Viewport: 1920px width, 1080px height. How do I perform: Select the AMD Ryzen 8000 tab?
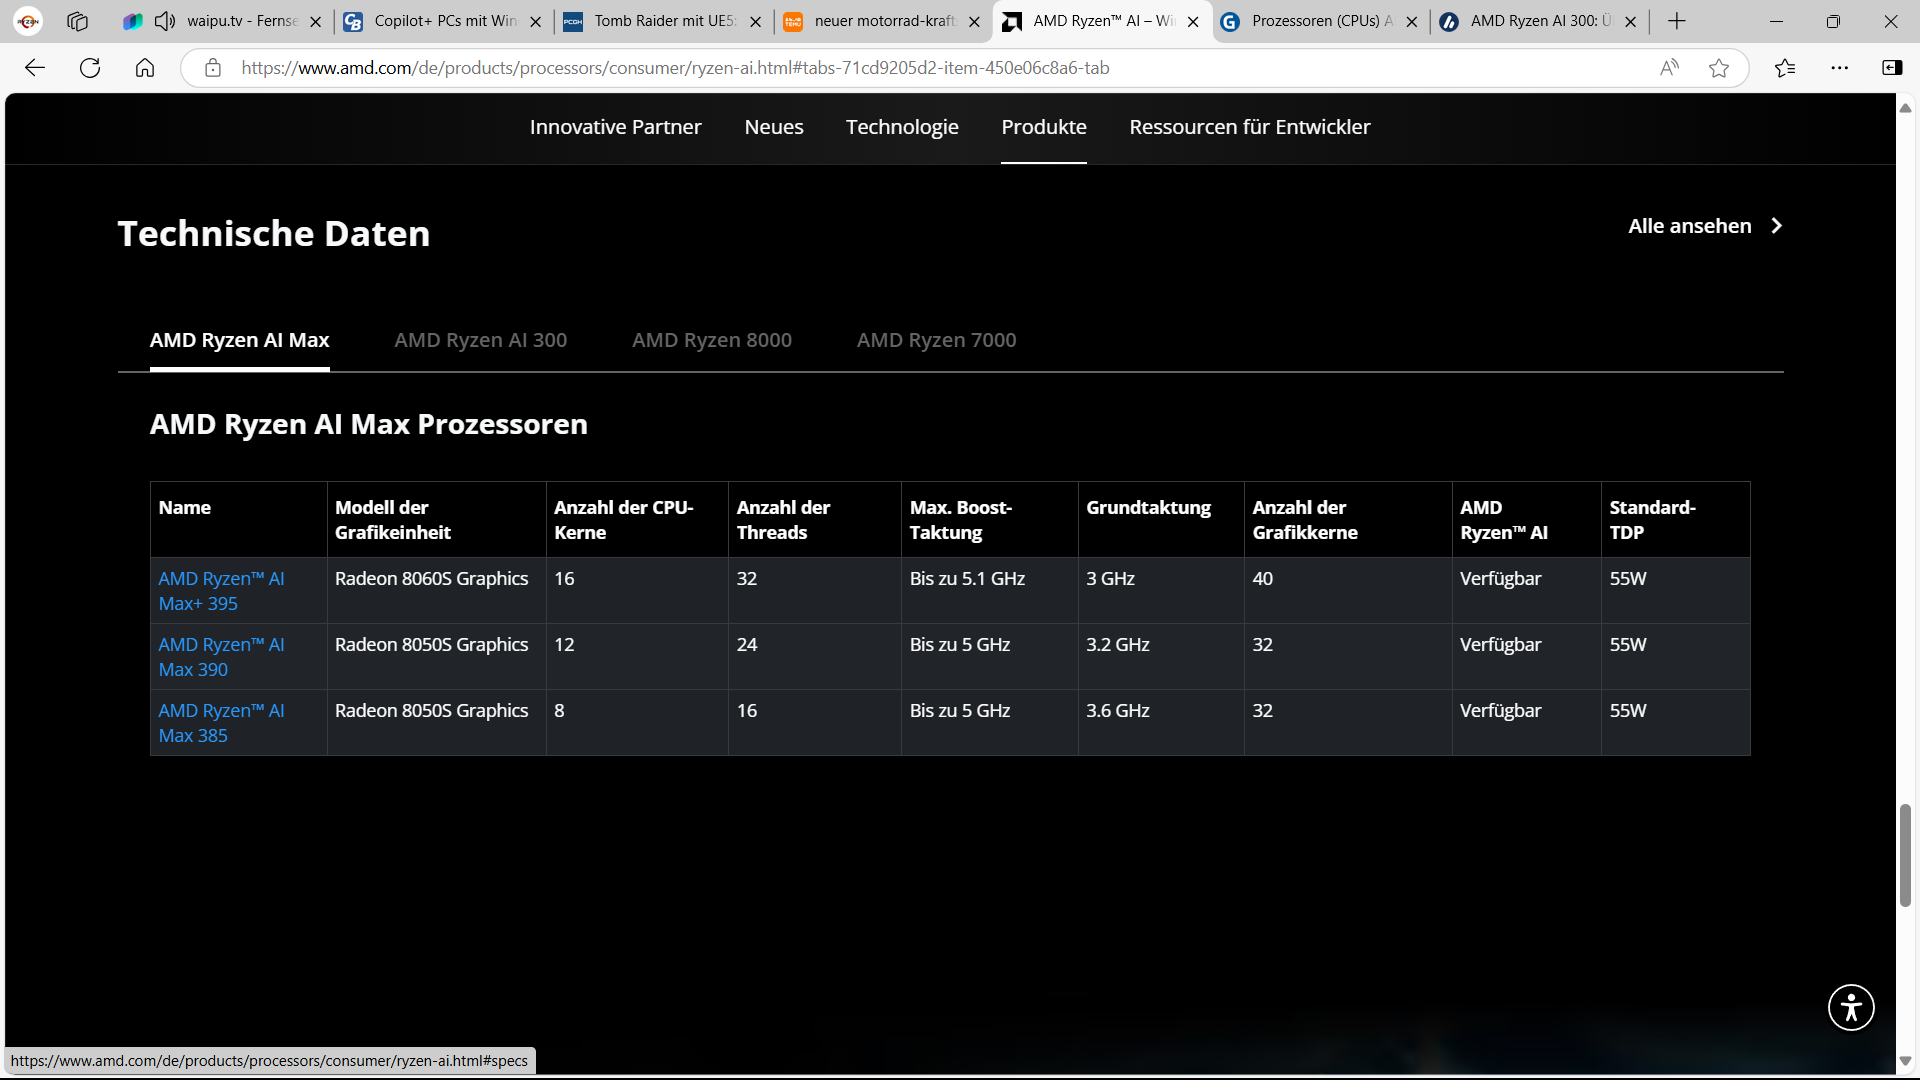point(711,340)
